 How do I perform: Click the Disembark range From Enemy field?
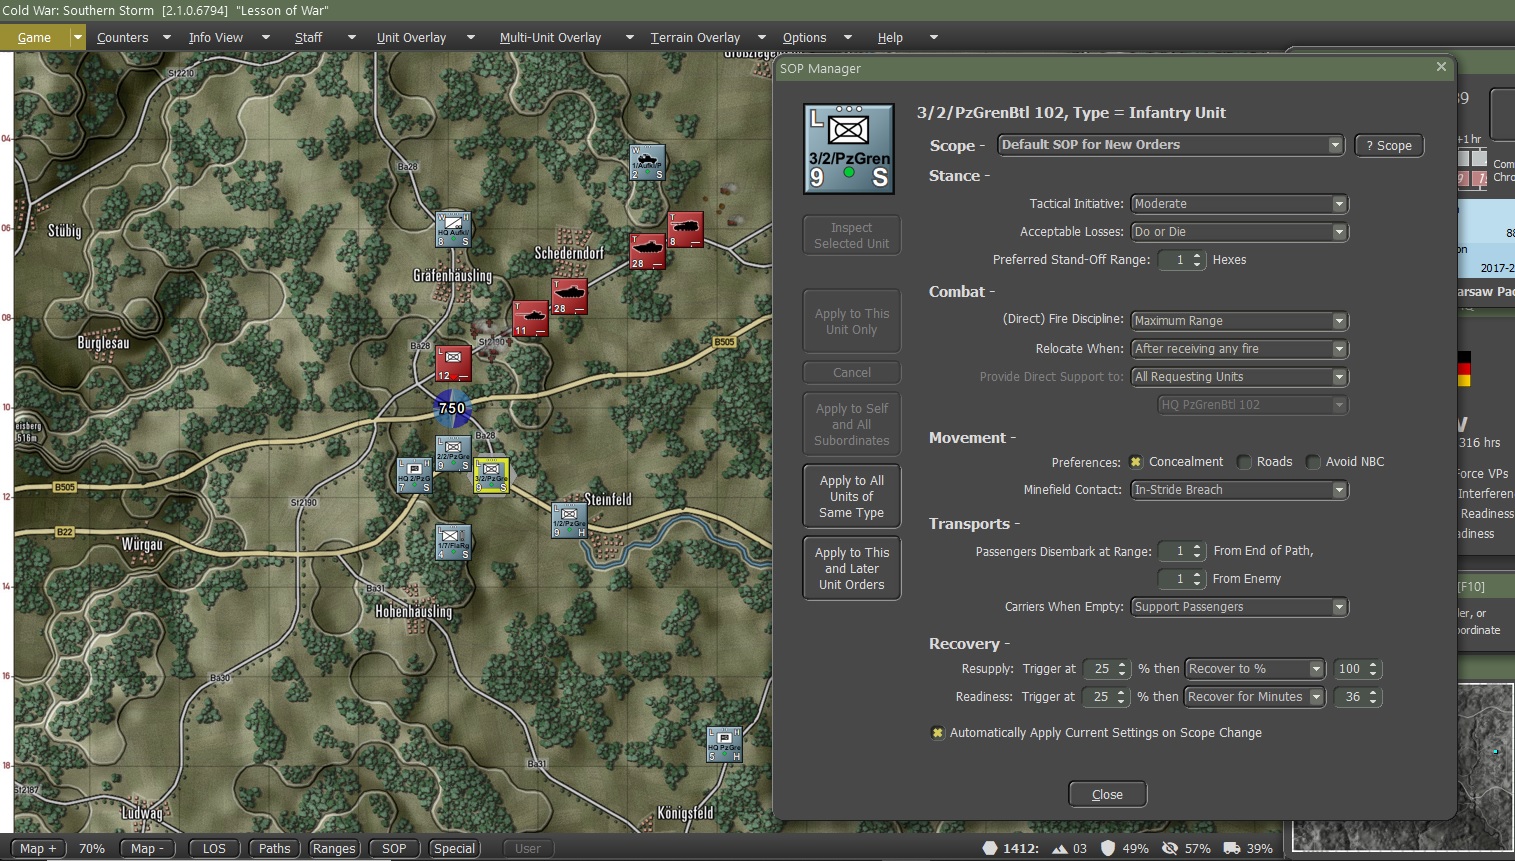point(1181,579)
